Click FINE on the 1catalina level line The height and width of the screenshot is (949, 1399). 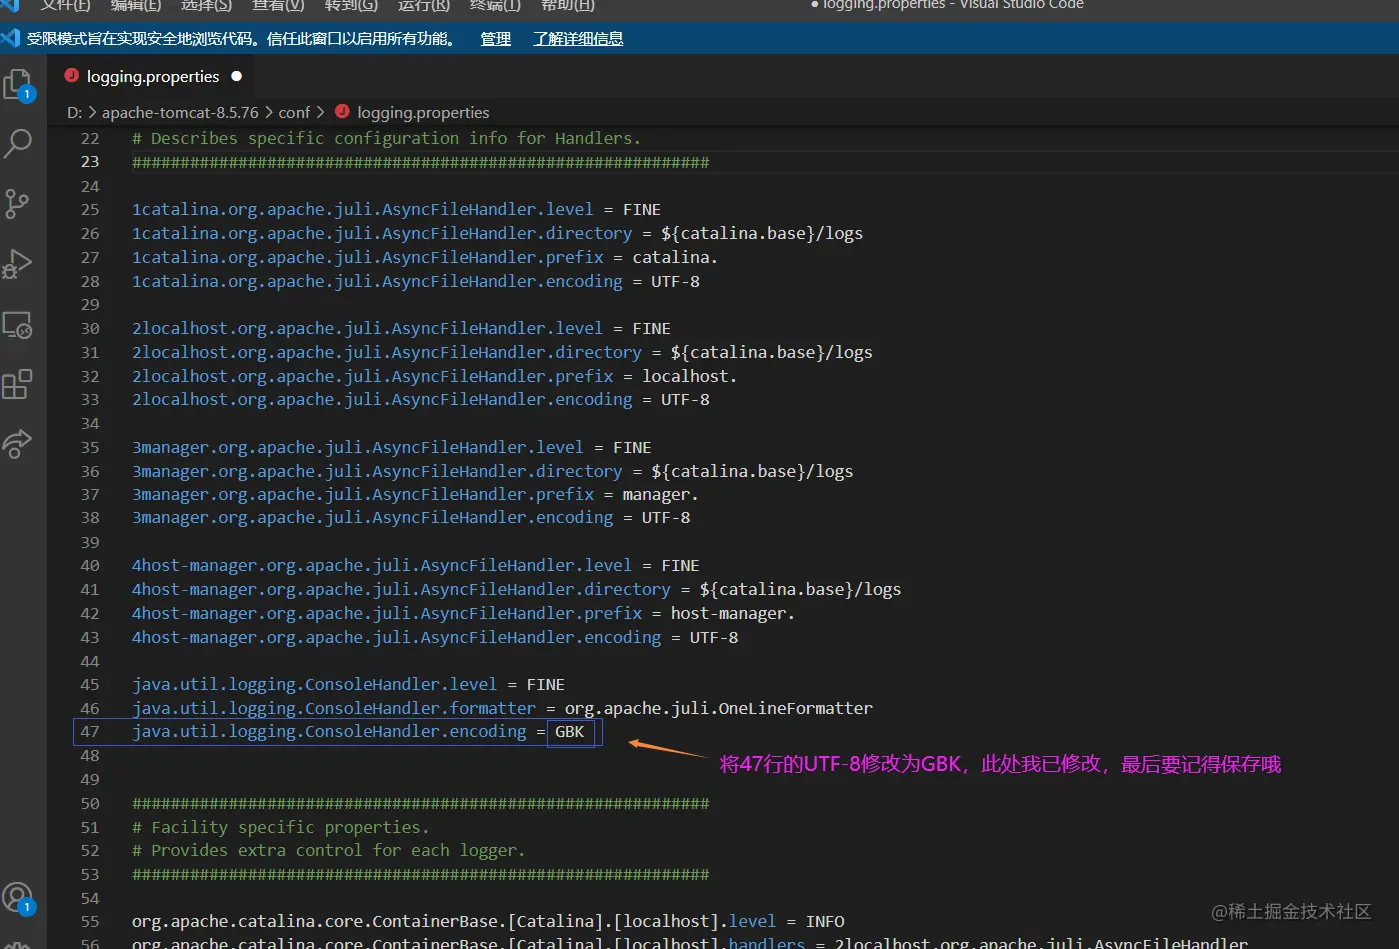(x=642, y=210)
